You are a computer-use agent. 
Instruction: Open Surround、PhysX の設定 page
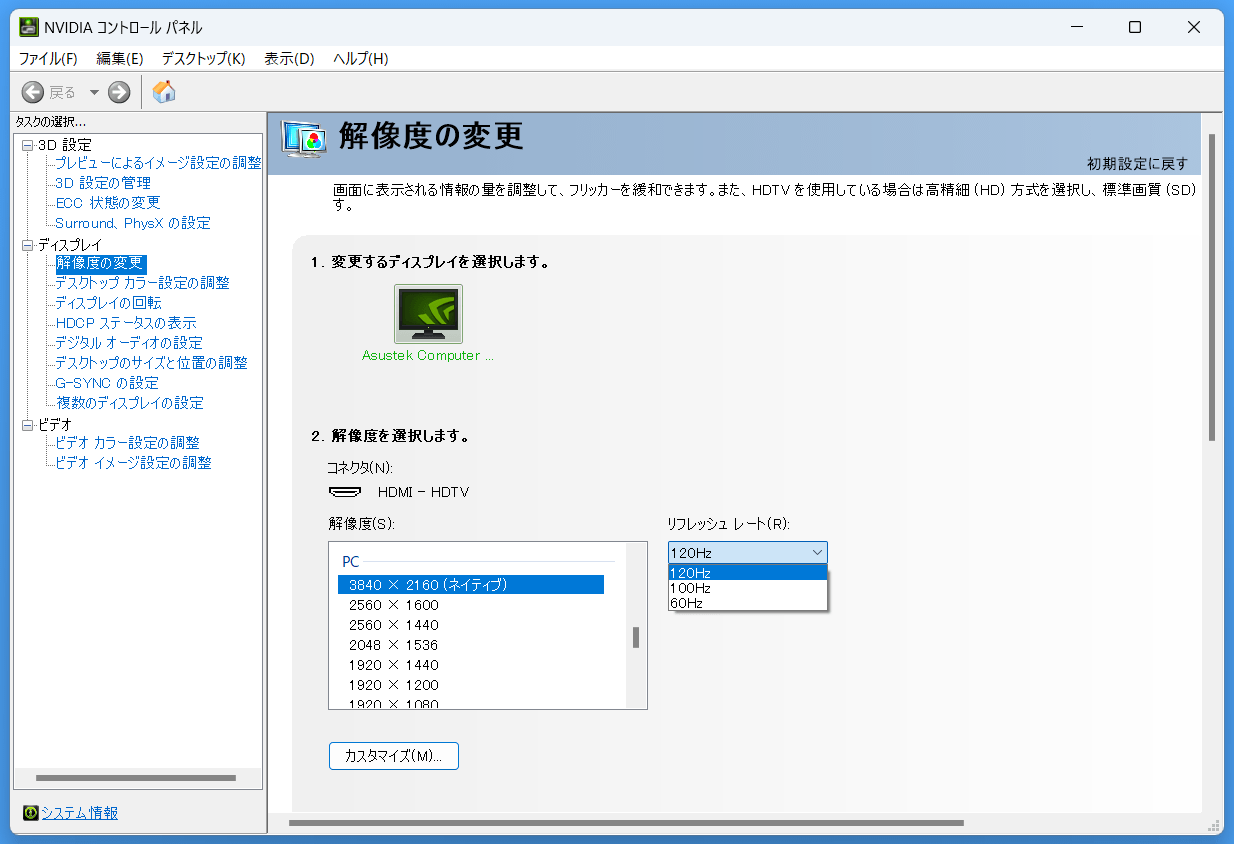[133, 223]
